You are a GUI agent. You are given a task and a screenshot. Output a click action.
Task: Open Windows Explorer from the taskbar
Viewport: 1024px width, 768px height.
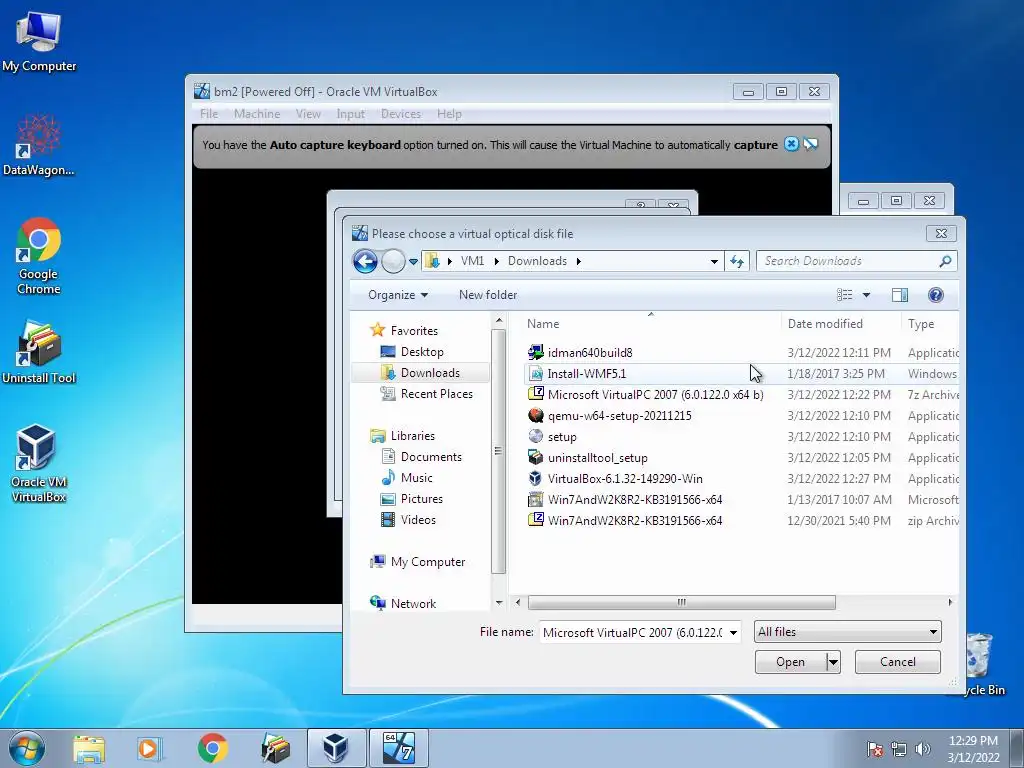[89, 748]
